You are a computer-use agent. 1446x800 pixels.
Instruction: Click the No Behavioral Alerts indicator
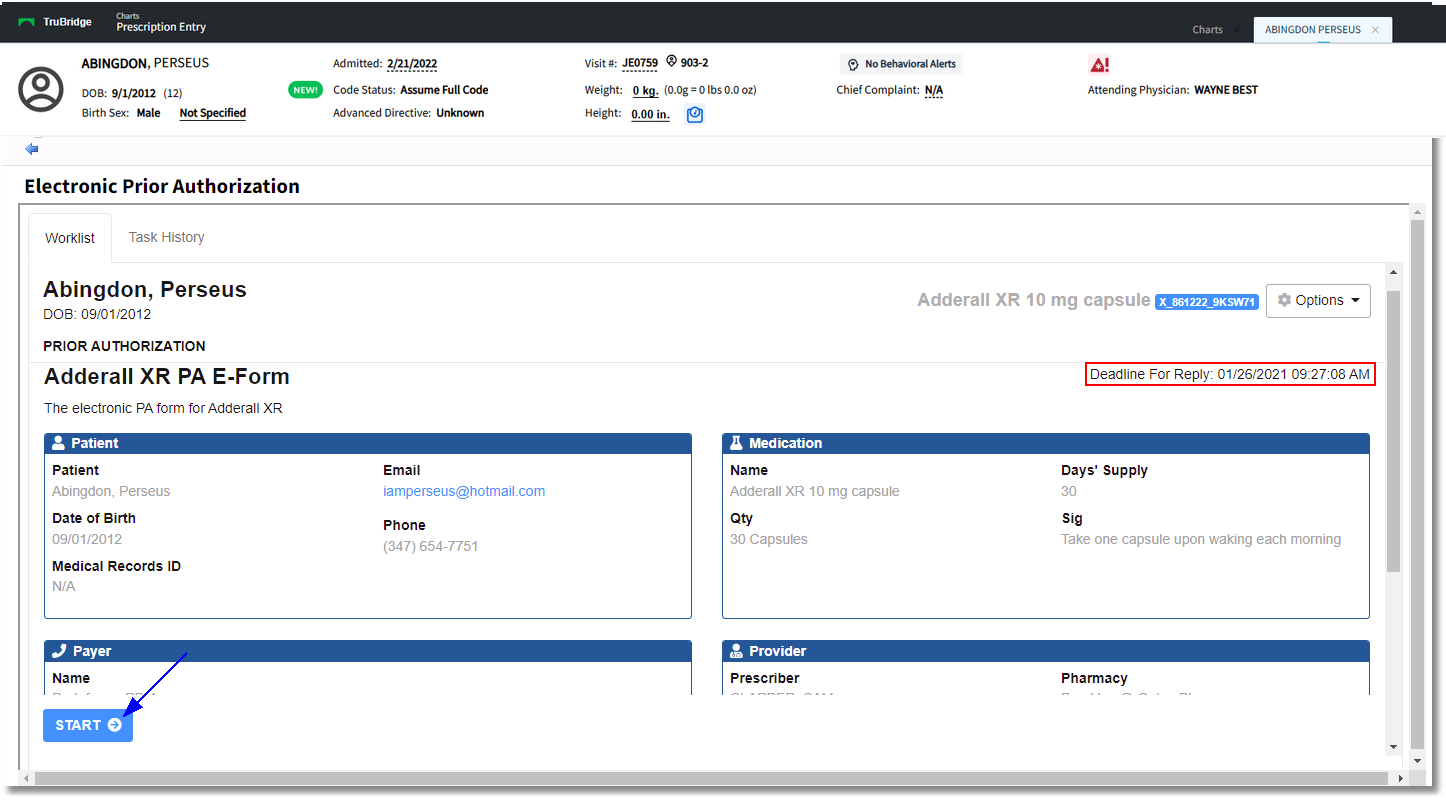pos(901,64)
